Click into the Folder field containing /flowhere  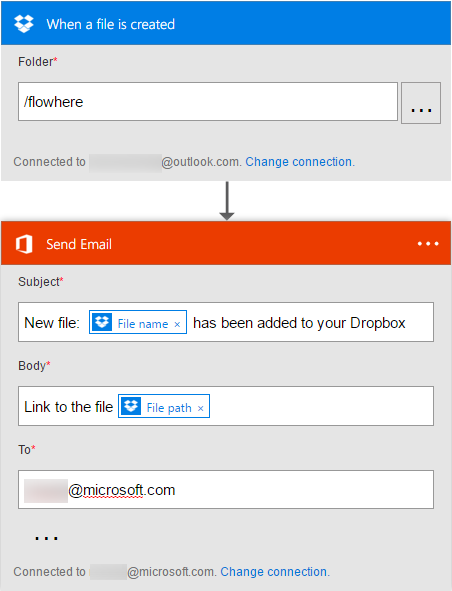pos(208,101)
